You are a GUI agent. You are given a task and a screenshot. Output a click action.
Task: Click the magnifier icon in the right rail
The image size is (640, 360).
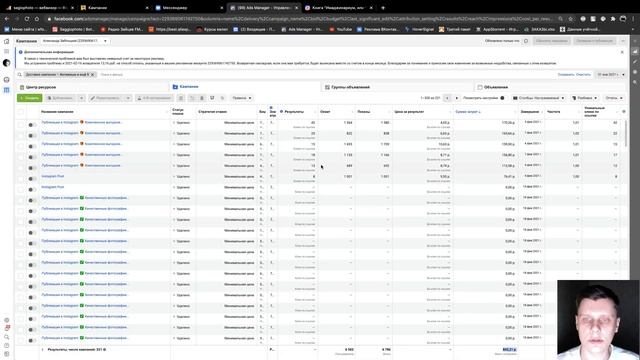click(635, 82)
